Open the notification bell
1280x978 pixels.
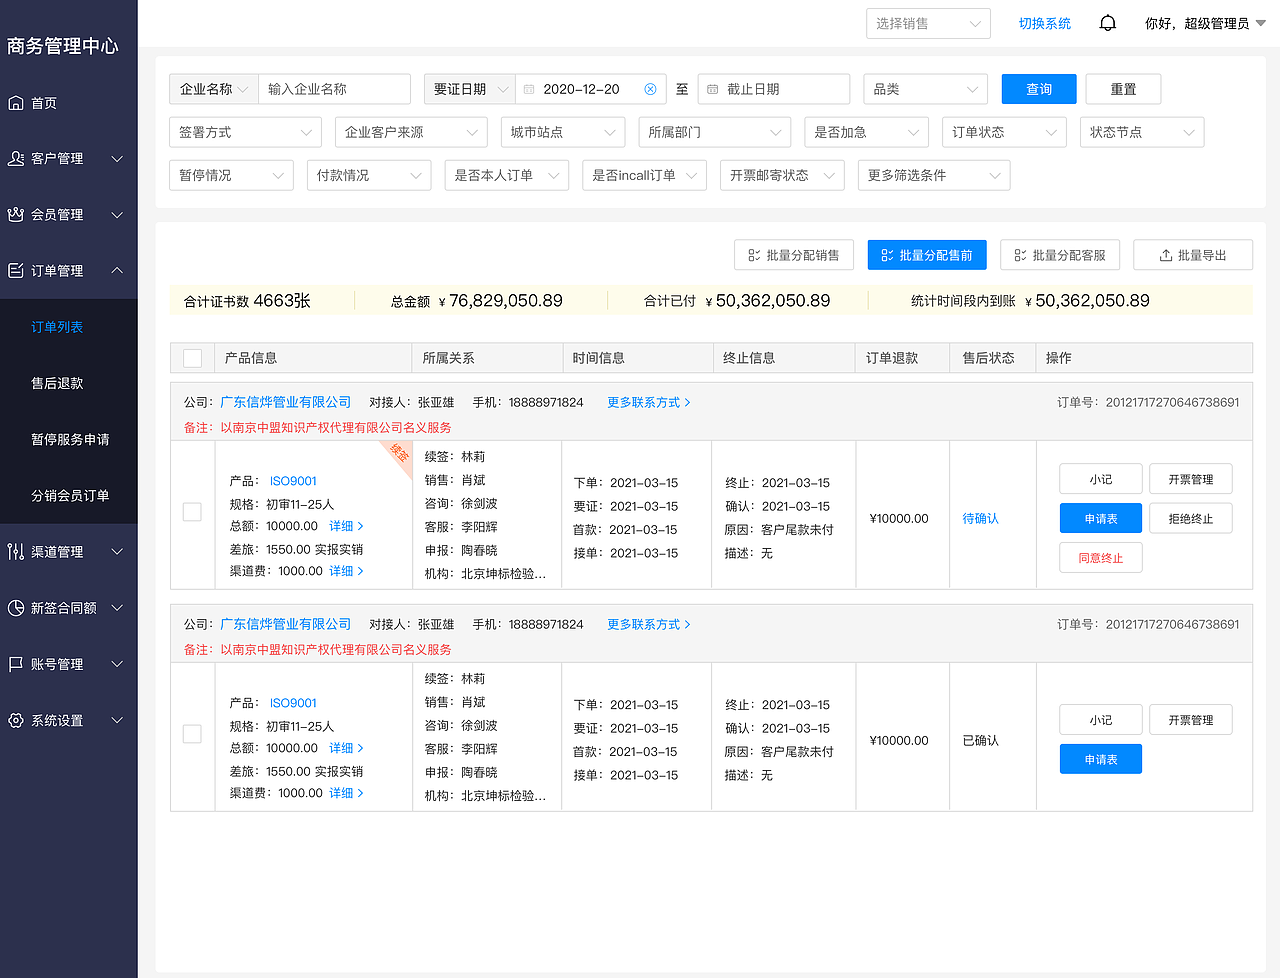pyautogui.click(x=1107, y=22)
